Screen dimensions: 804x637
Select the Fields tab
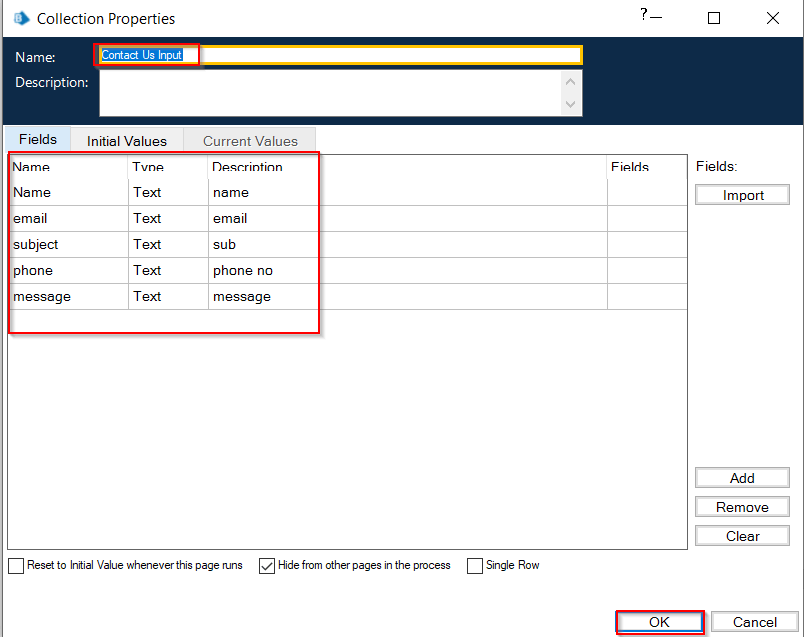click(38, 139)
